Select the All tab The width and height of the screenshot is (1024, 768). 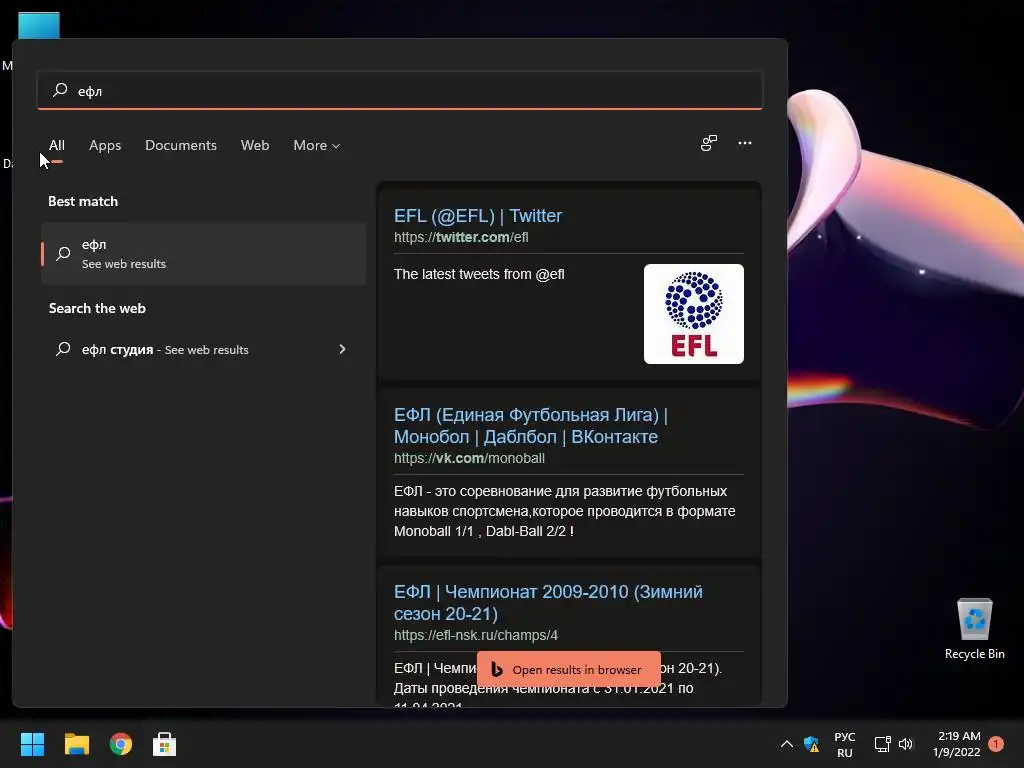(57, 145)
